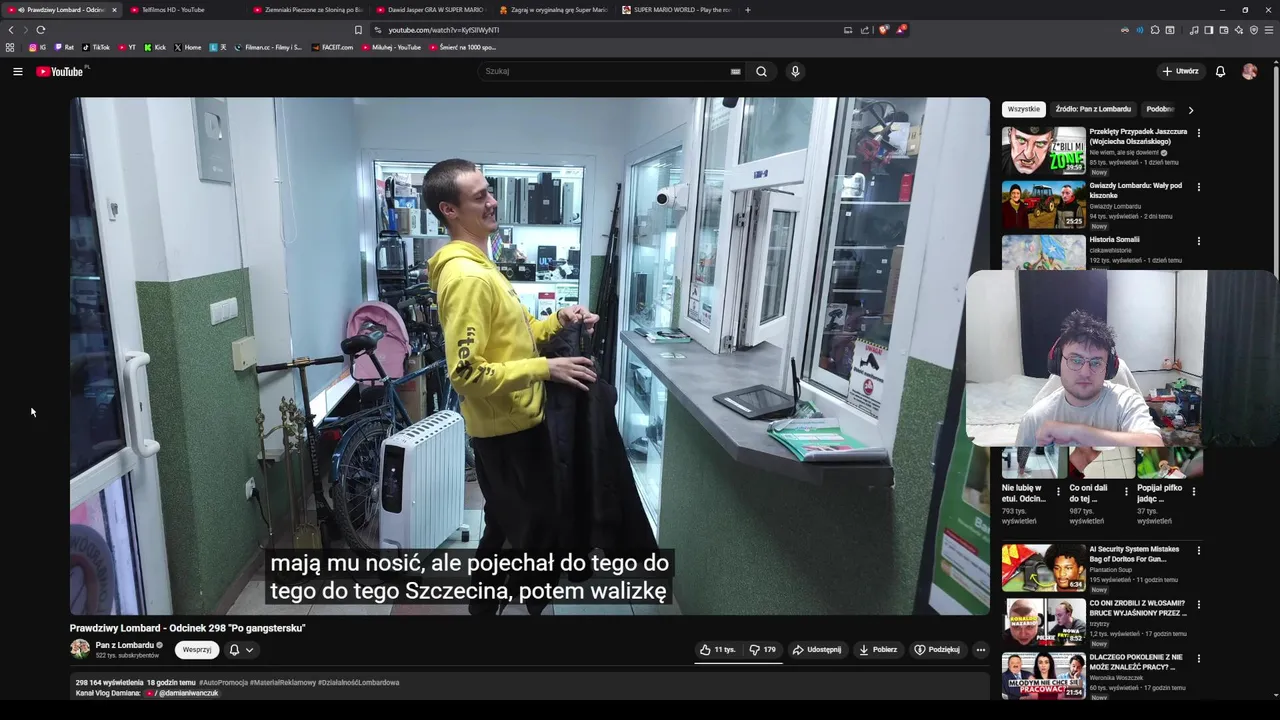Click the Podziękuj thanks button
This screenshot has height=720, width=1280.
click(937, 650)
